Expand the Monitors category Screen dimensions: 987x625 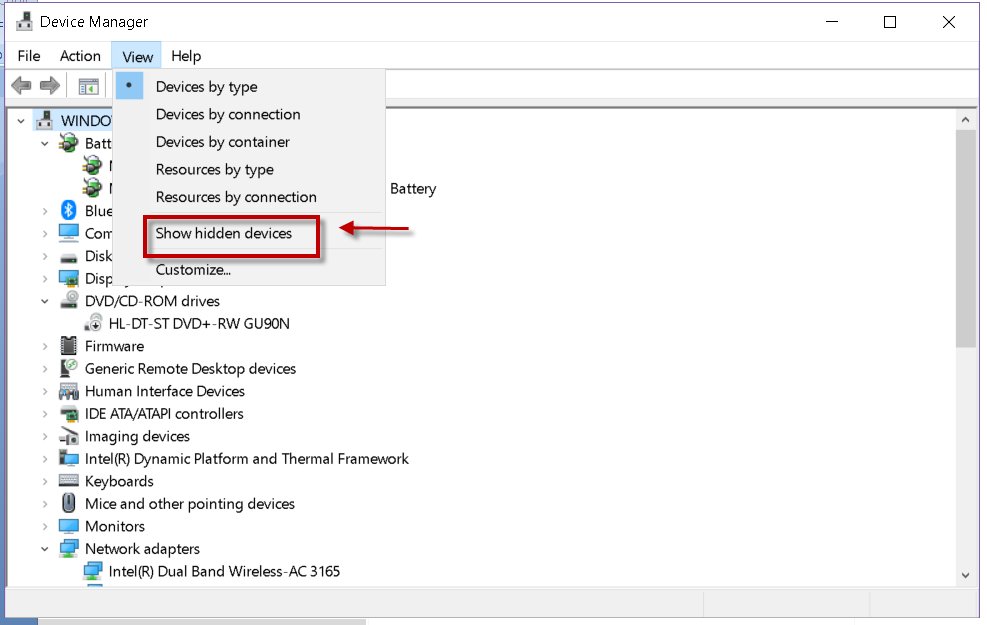(x=45, y=526)
